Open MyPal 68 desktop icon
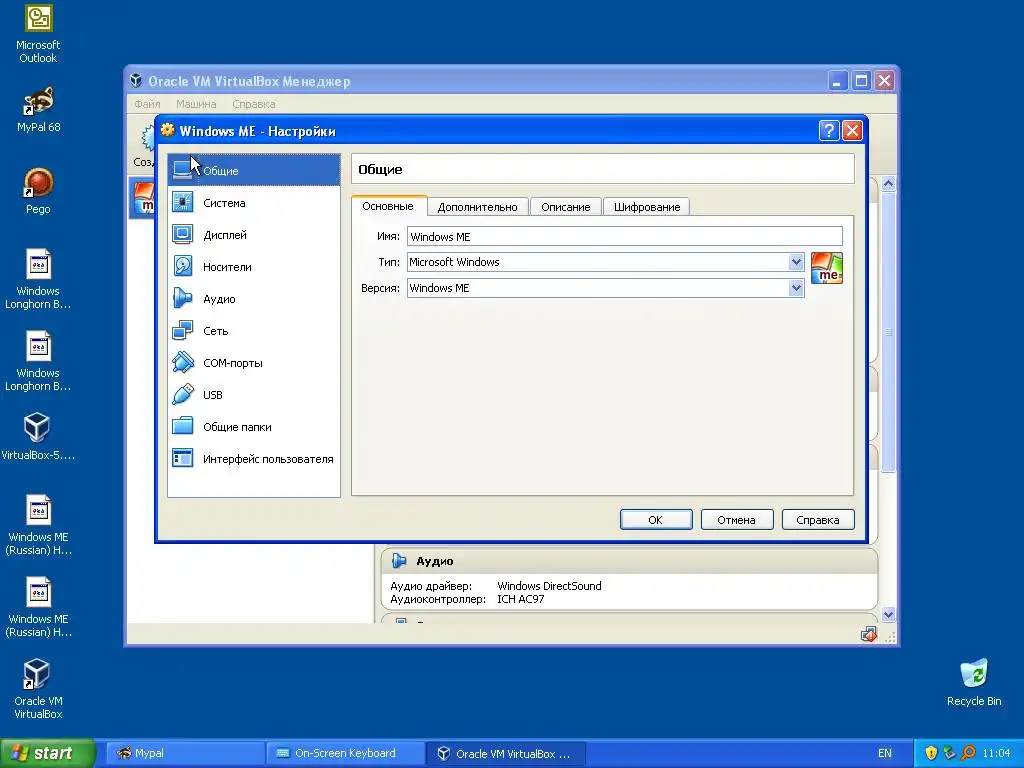The width and height of the screenshot is (1024, 768). pos(38,110)
